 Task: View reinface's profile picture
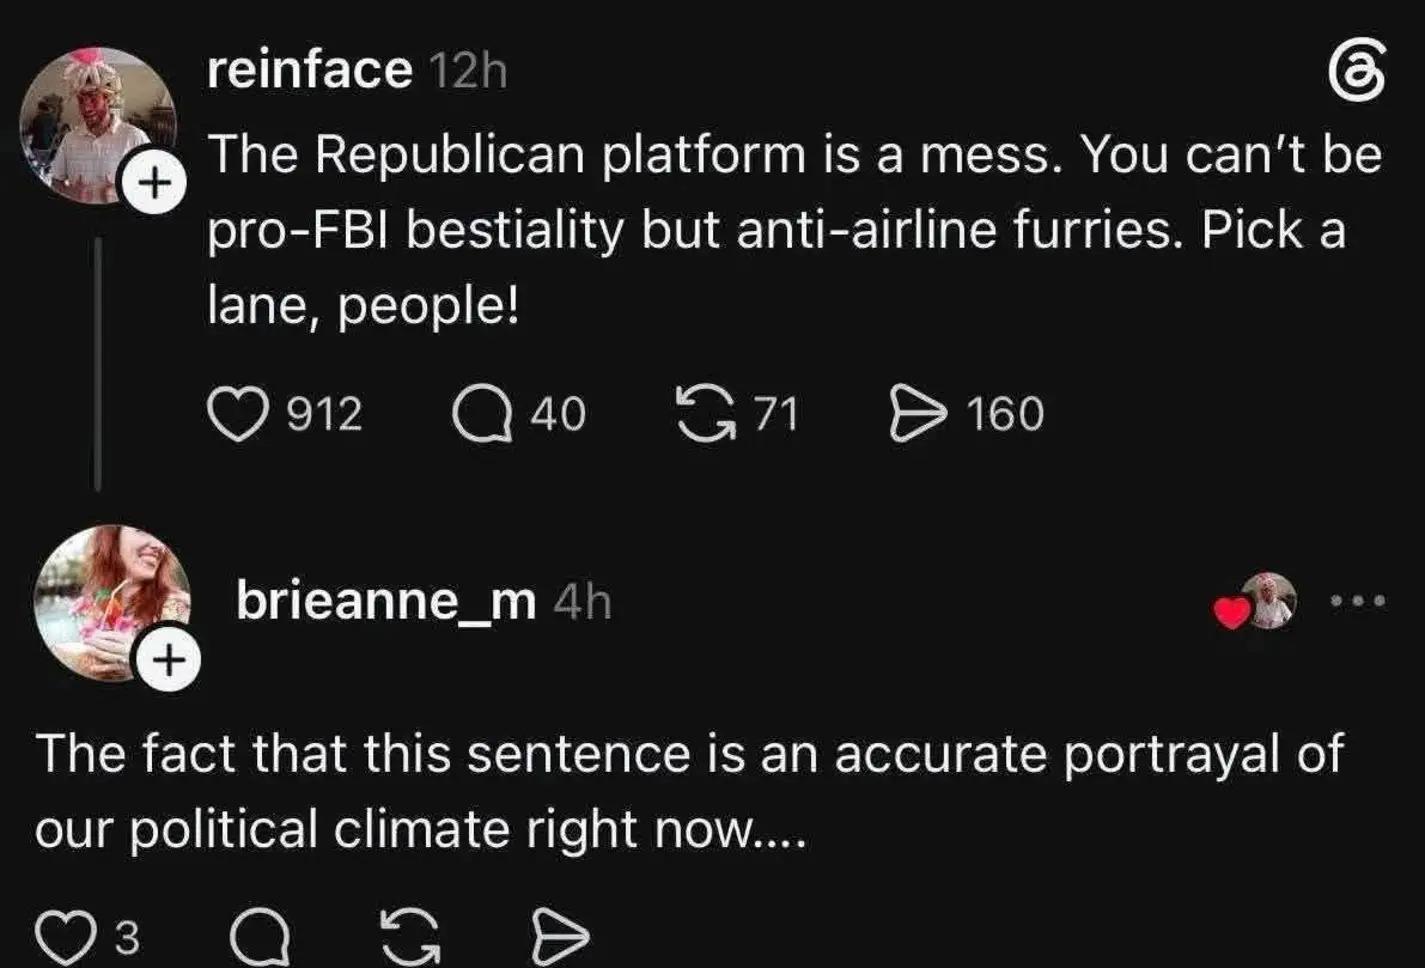pyautogui.click(x=99, y=124)
